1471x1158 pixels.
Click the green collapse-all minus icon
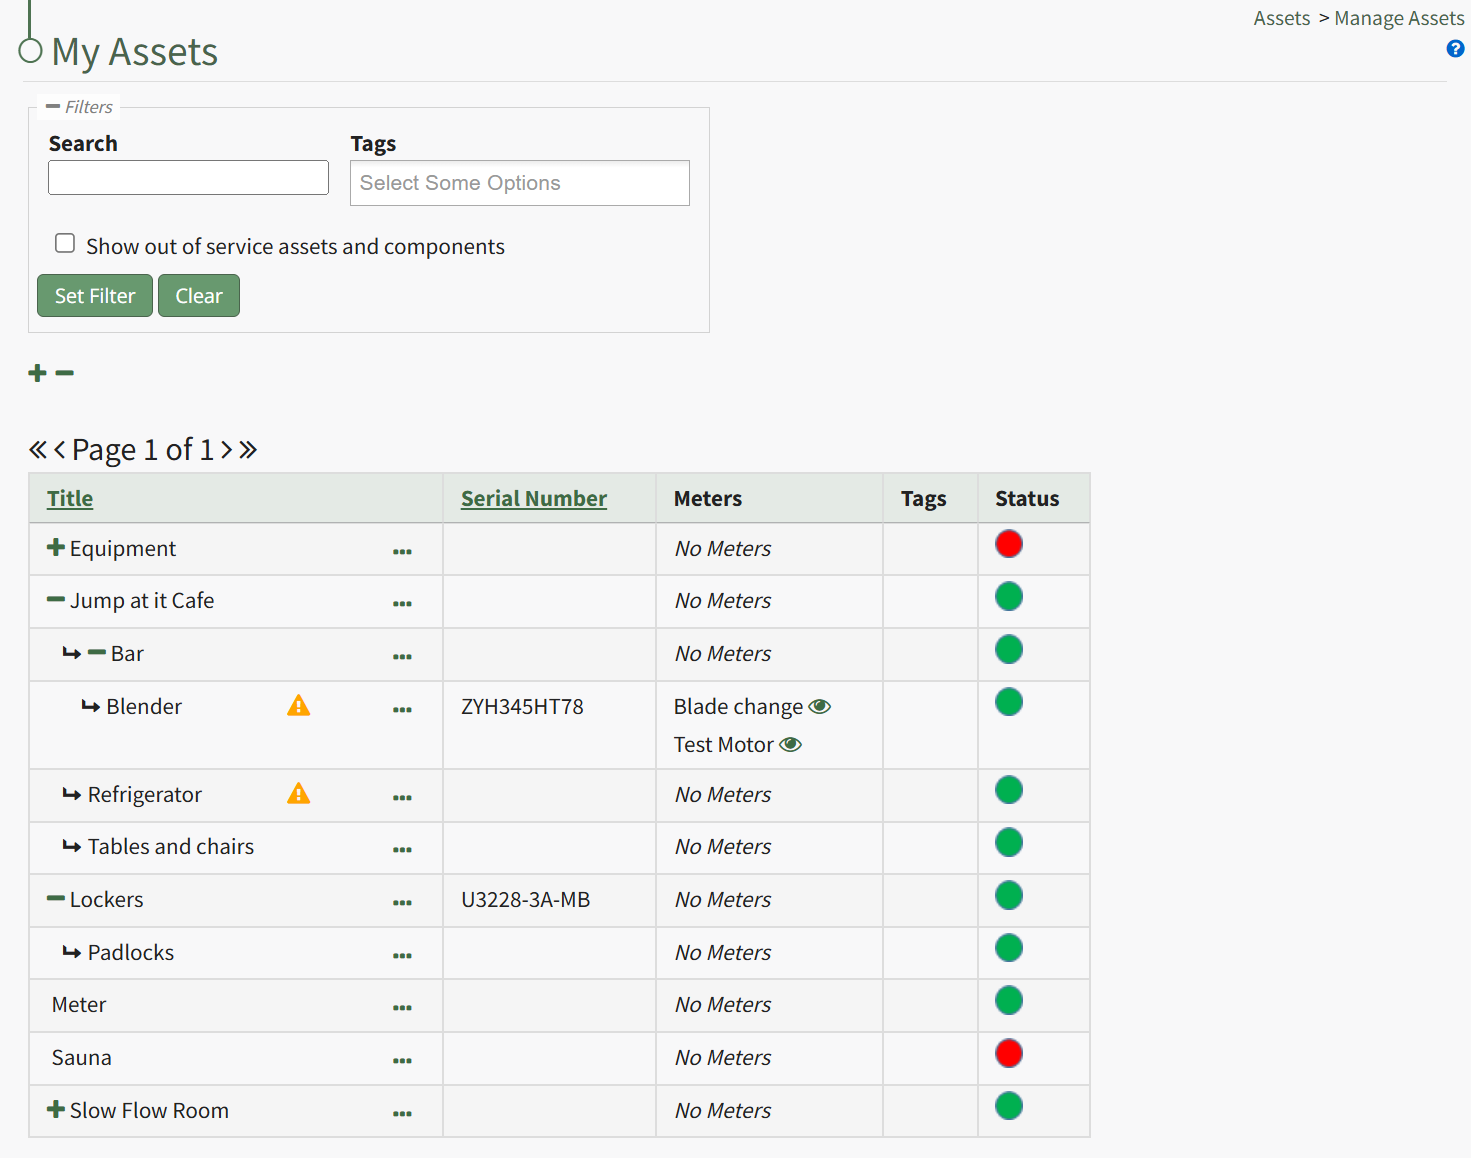65,373
